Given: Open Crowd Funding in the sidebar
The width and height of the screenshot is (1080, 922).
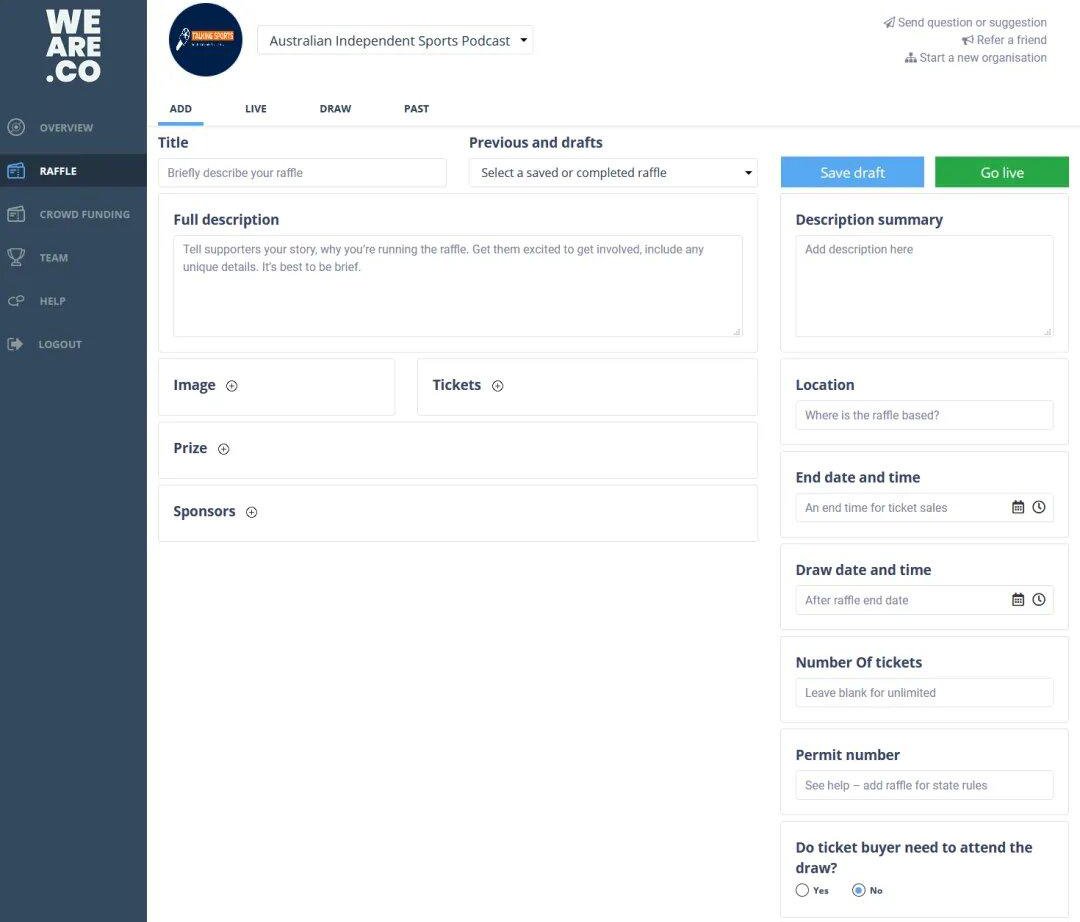Looking at the screenshot, I should 84,214.
